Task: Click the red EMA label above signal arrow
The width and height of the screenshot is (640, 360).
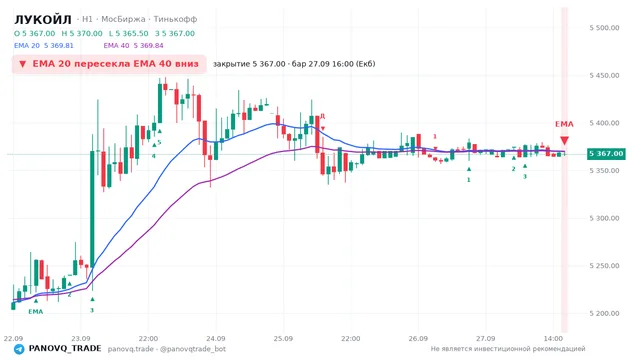Action: click(564, 124)
